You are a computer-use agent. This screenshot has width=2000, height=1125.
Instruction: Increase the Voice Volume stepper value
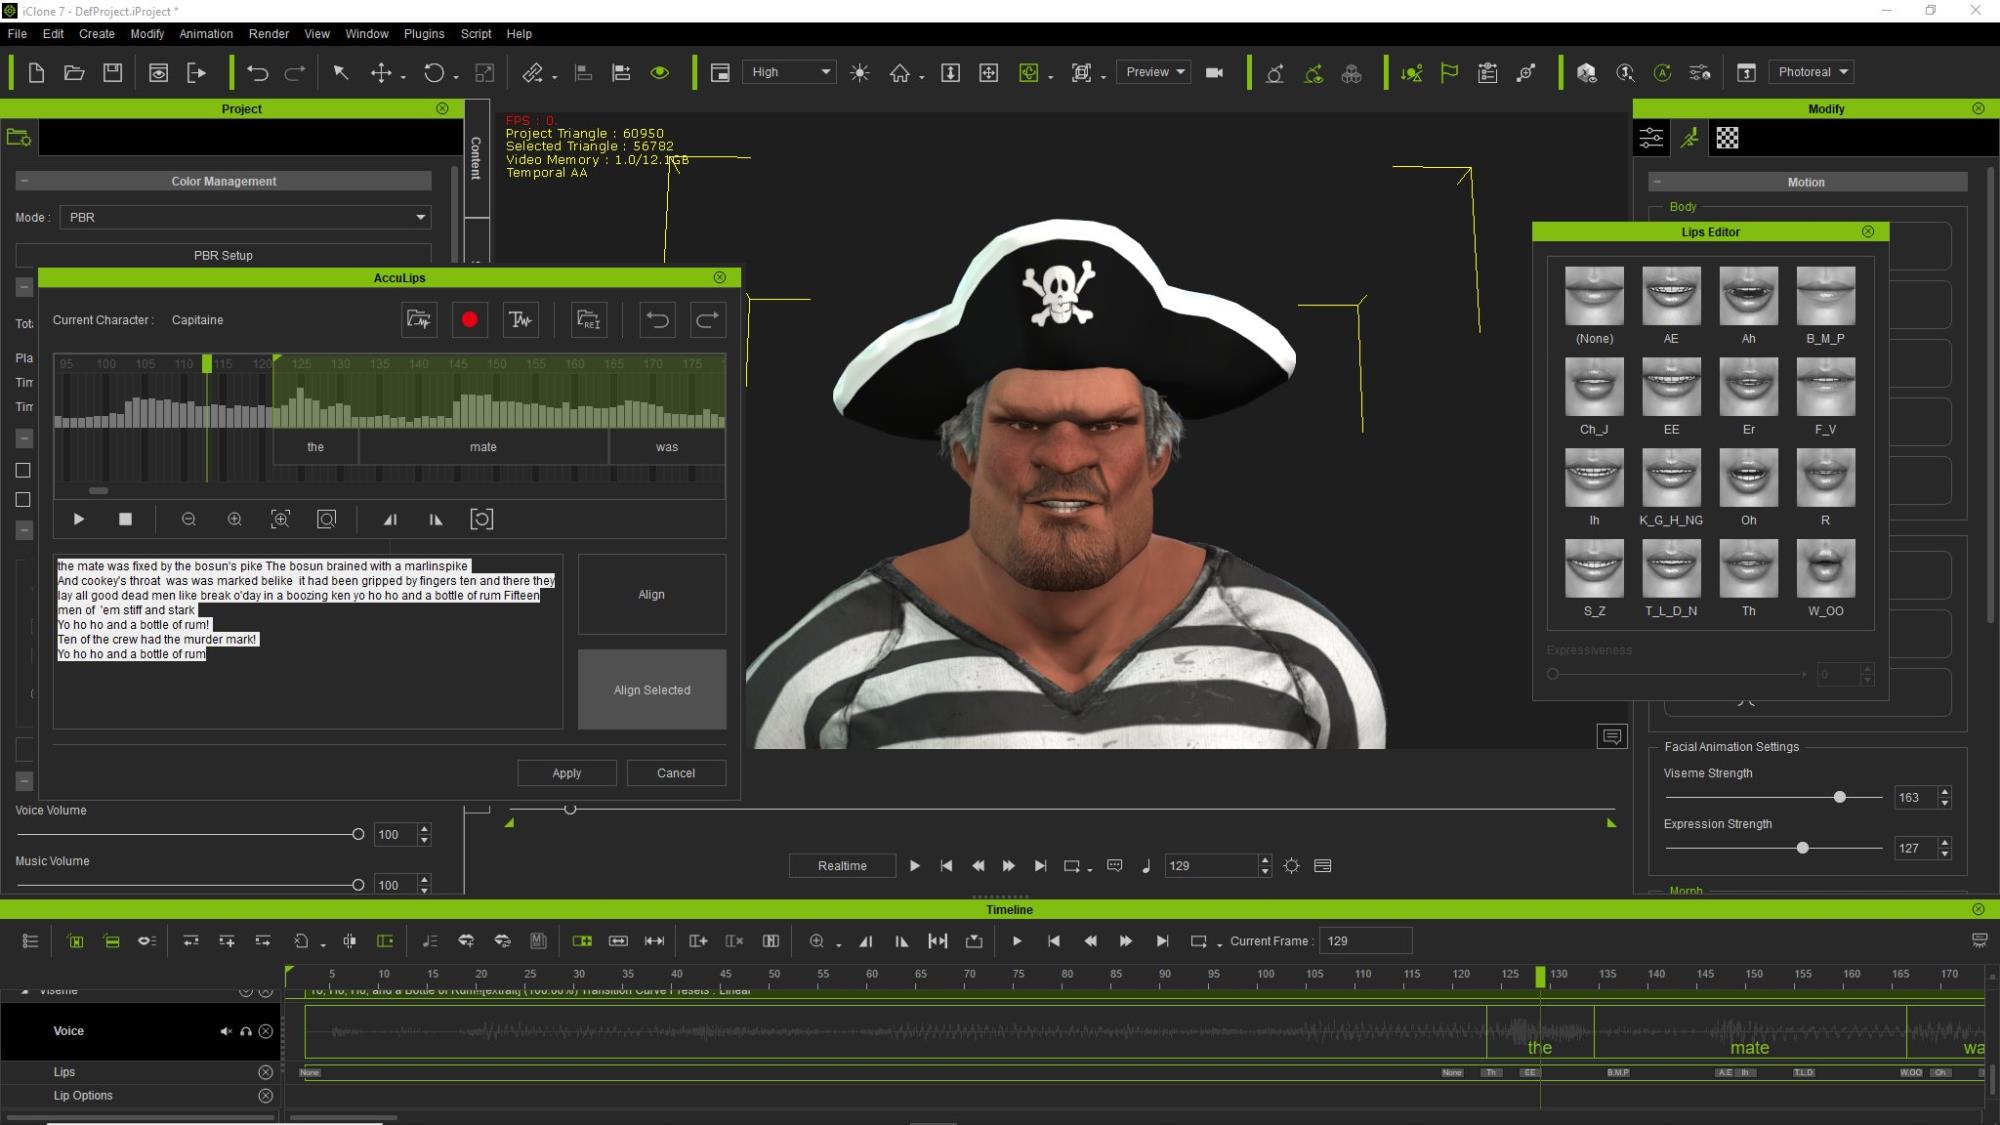pos(424,829)
